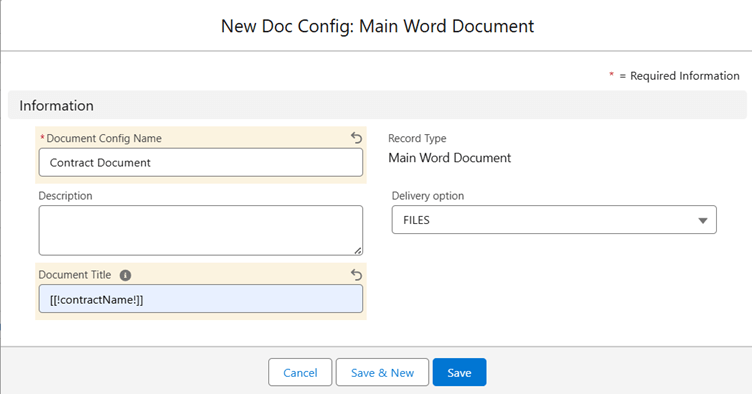Click the Save & New button
752x394 pixels.
[x=382, y=372]
